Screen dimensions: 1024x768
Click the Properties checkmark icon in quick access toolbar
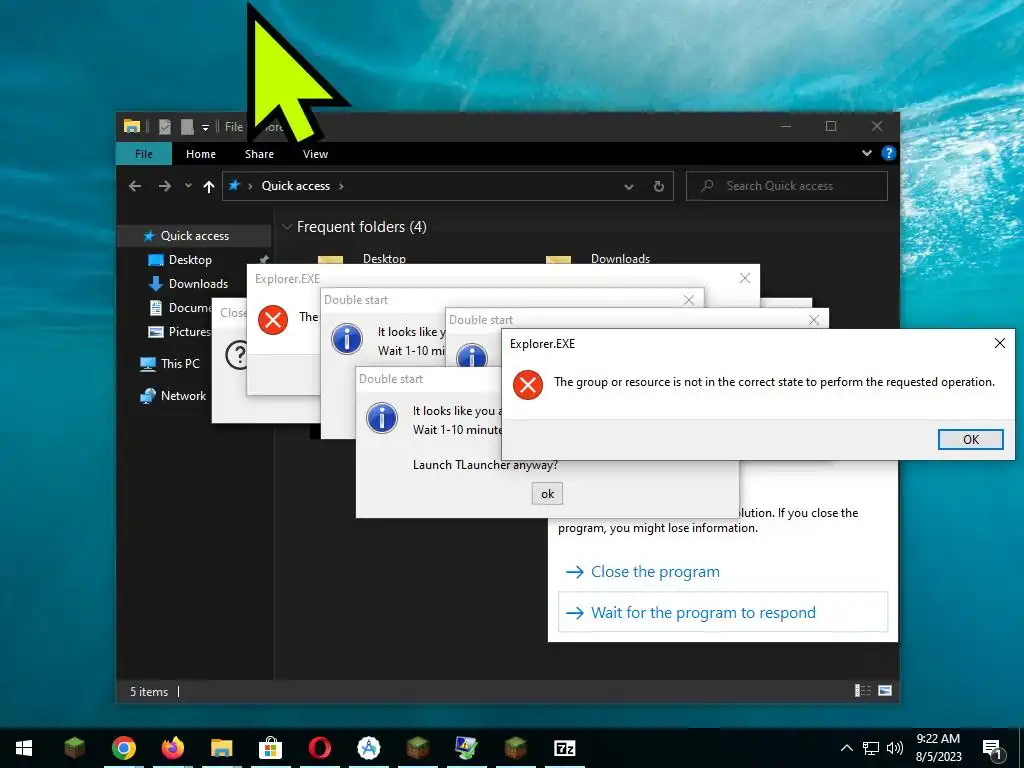pyautogui.click(x=165, y=127)
